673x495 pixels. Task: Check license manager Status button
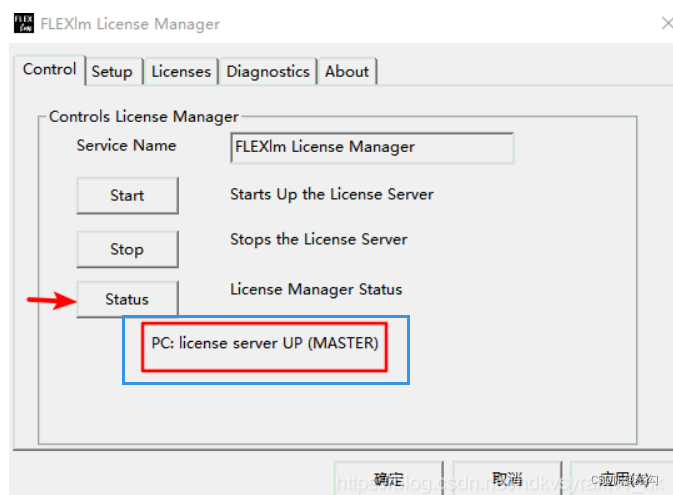click(127, 299)
